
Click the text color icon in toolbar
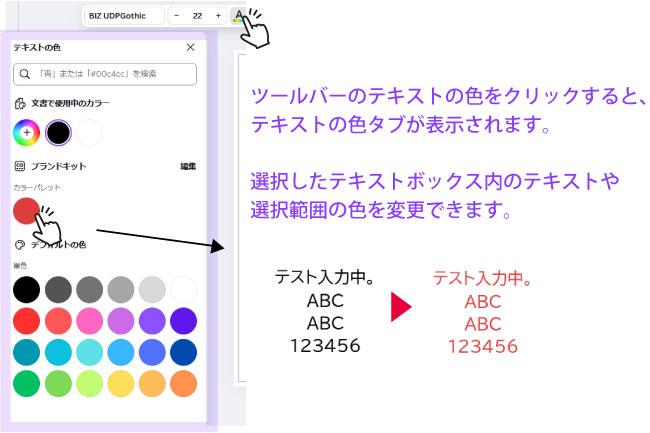coord(237,16)
